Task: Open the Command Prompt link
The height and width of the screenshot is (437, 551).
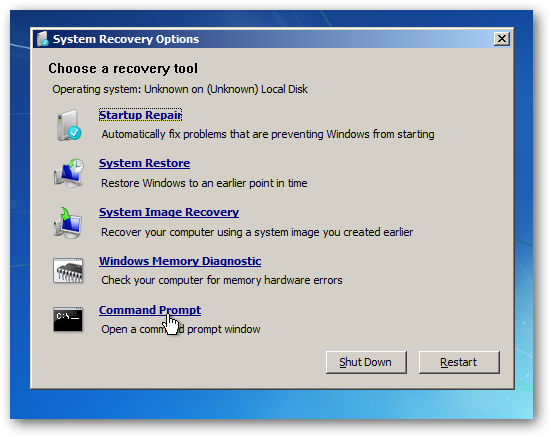Action: (x=150, y=310)
